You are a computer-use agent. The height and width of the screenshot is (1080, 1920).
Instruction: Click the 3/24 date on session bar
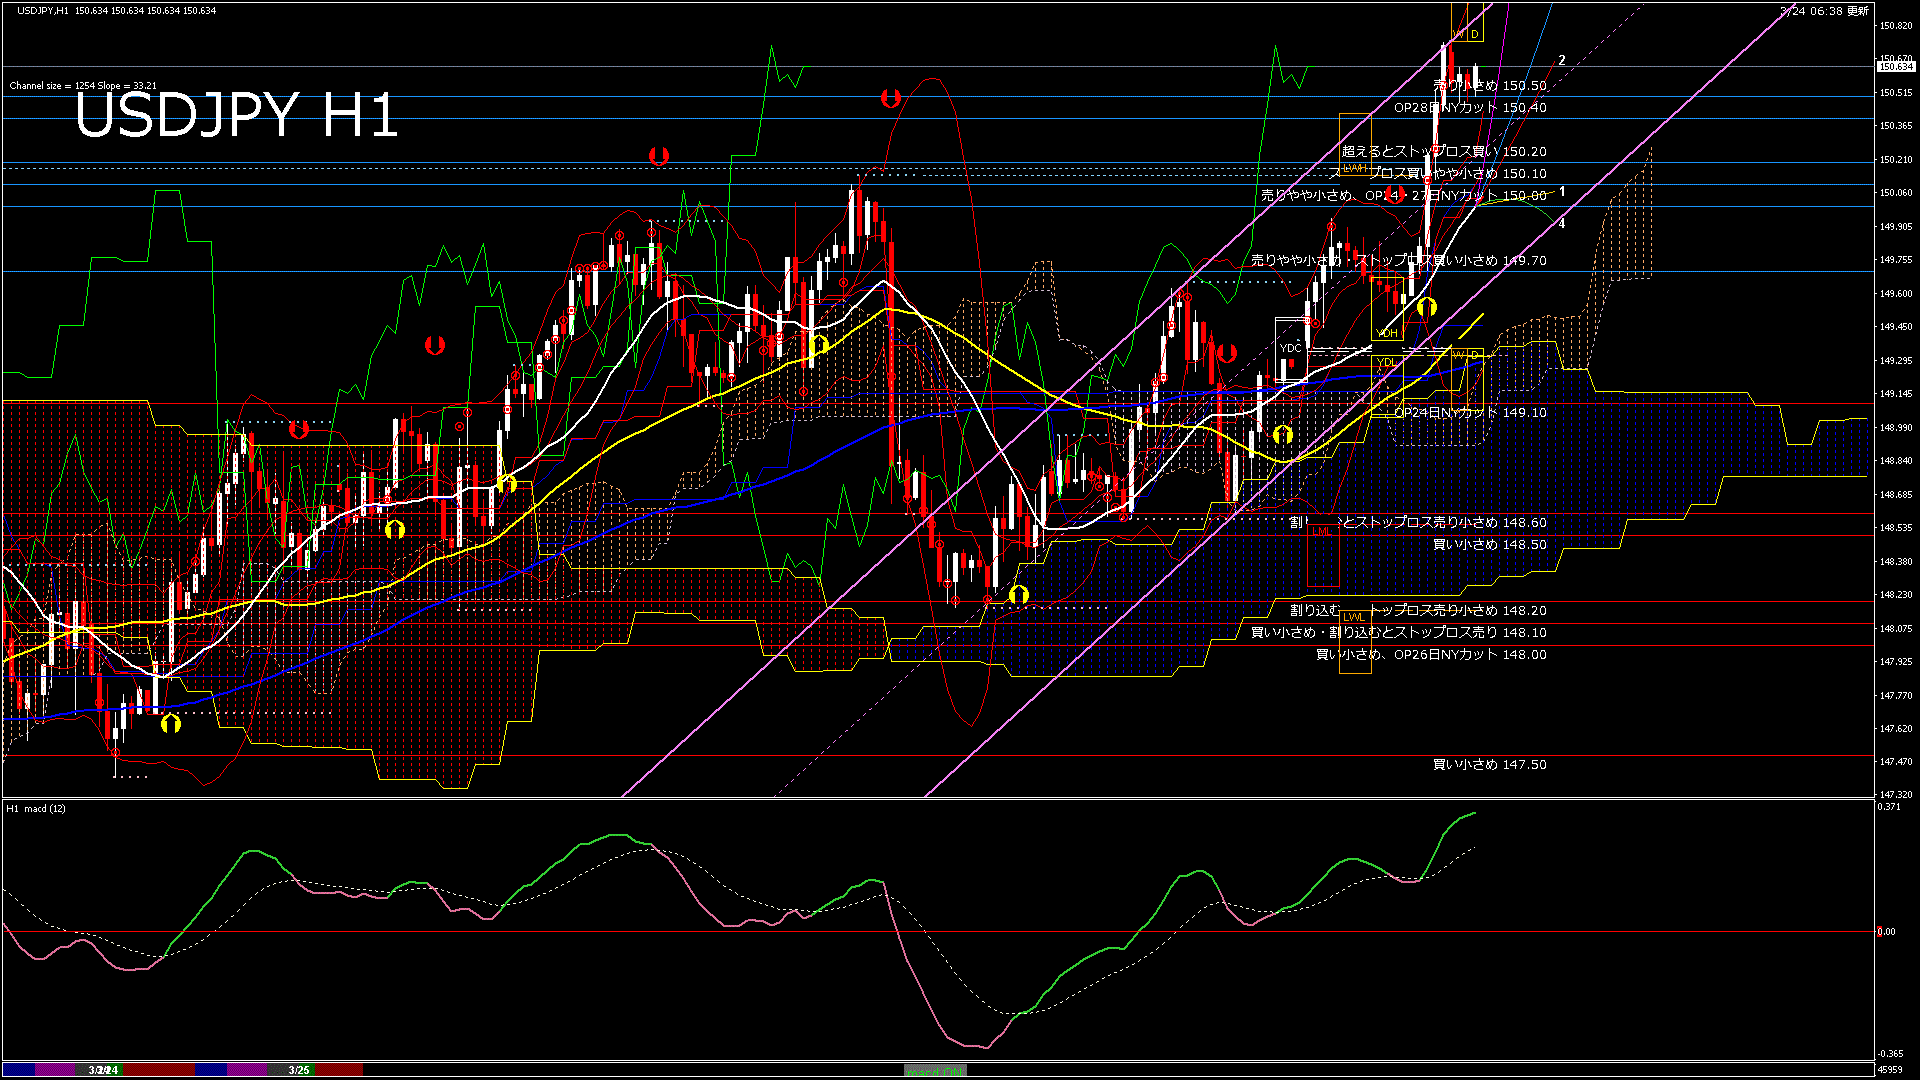click(103, 1070)
